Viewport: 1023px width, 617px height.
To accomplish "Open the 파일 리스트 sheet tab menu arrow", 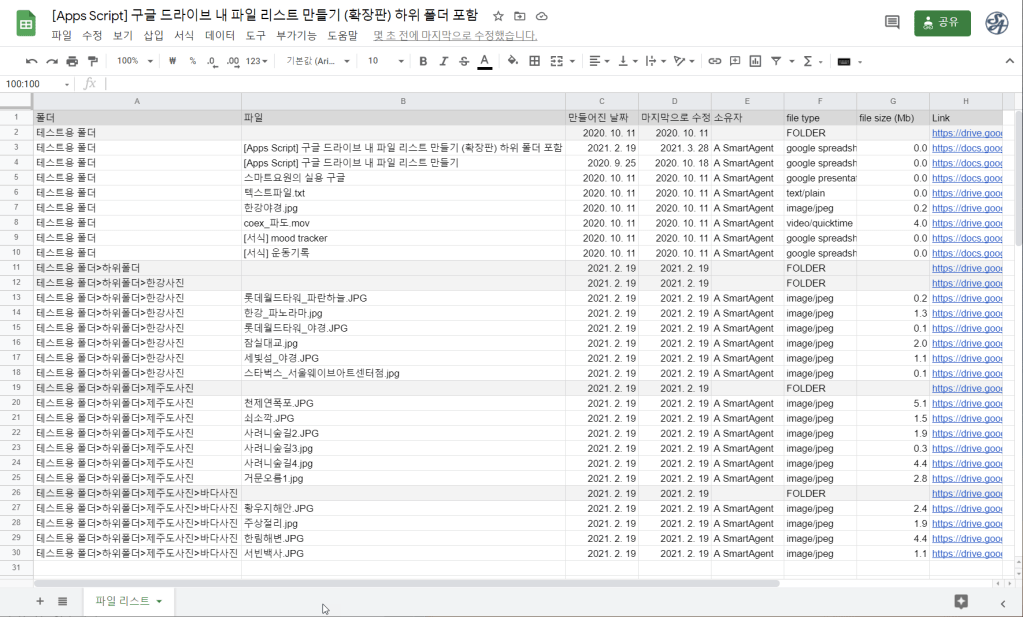I will click(159, 601).
